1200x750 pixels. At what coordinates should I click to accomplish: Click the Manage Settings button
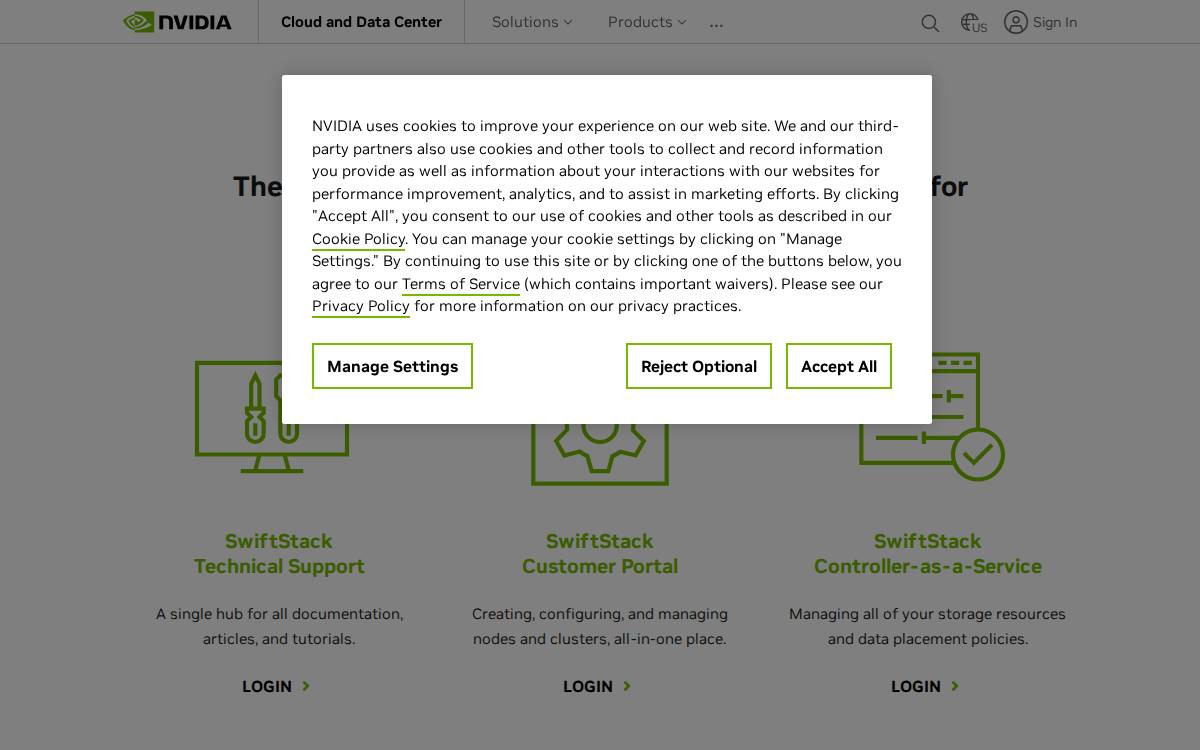pyautogui.click(x=392, y=366)
